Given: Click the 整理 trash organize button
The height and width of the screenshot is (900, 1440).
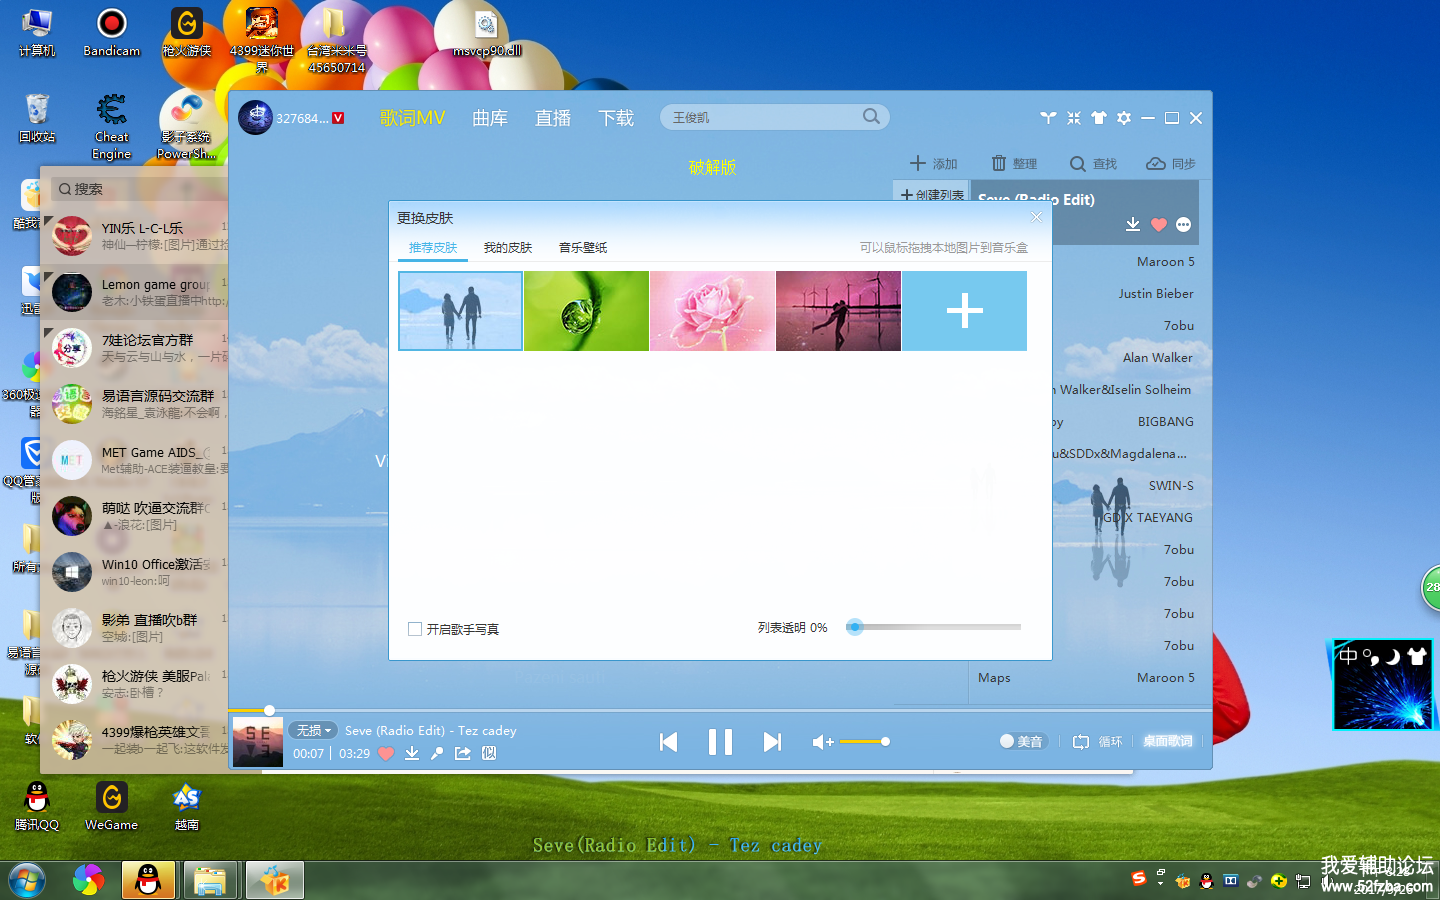Looking at the screenshot, I should [1014, 163].
